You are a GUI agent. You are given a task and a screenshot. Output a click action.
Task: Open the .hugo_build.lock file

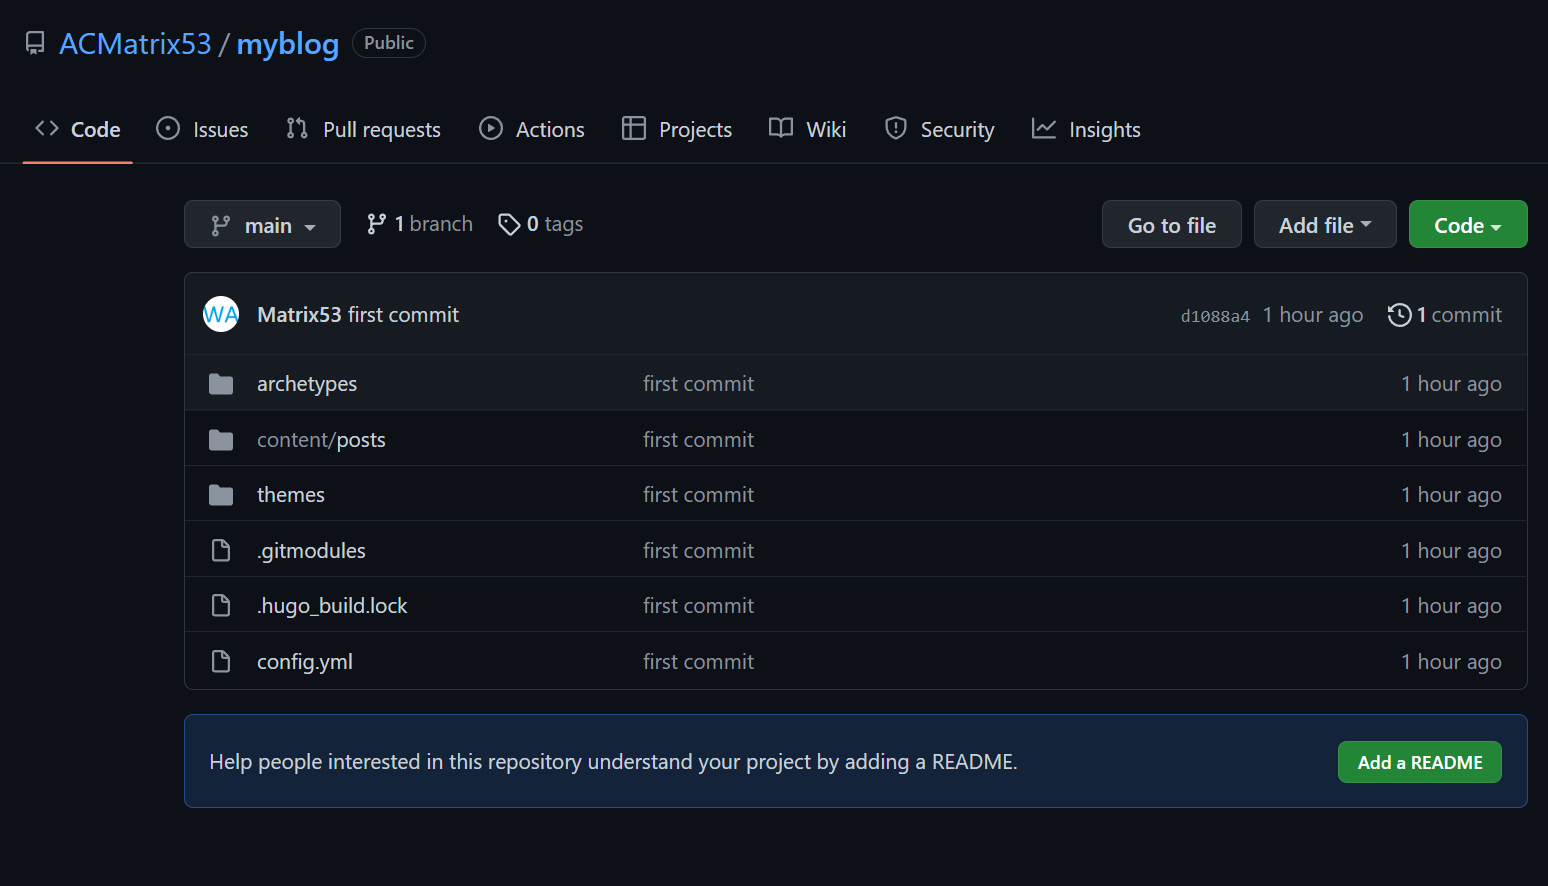point(332,606)
